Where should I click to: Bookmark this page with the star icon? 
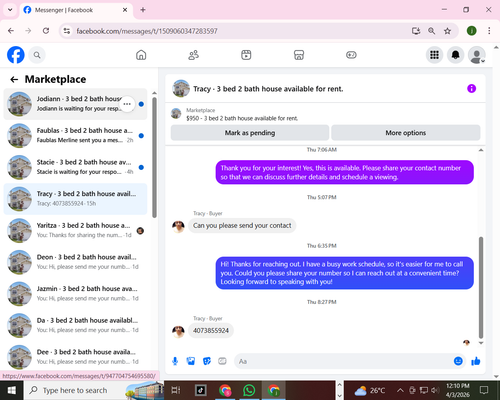pyautogui.click(x=447, y=31)
